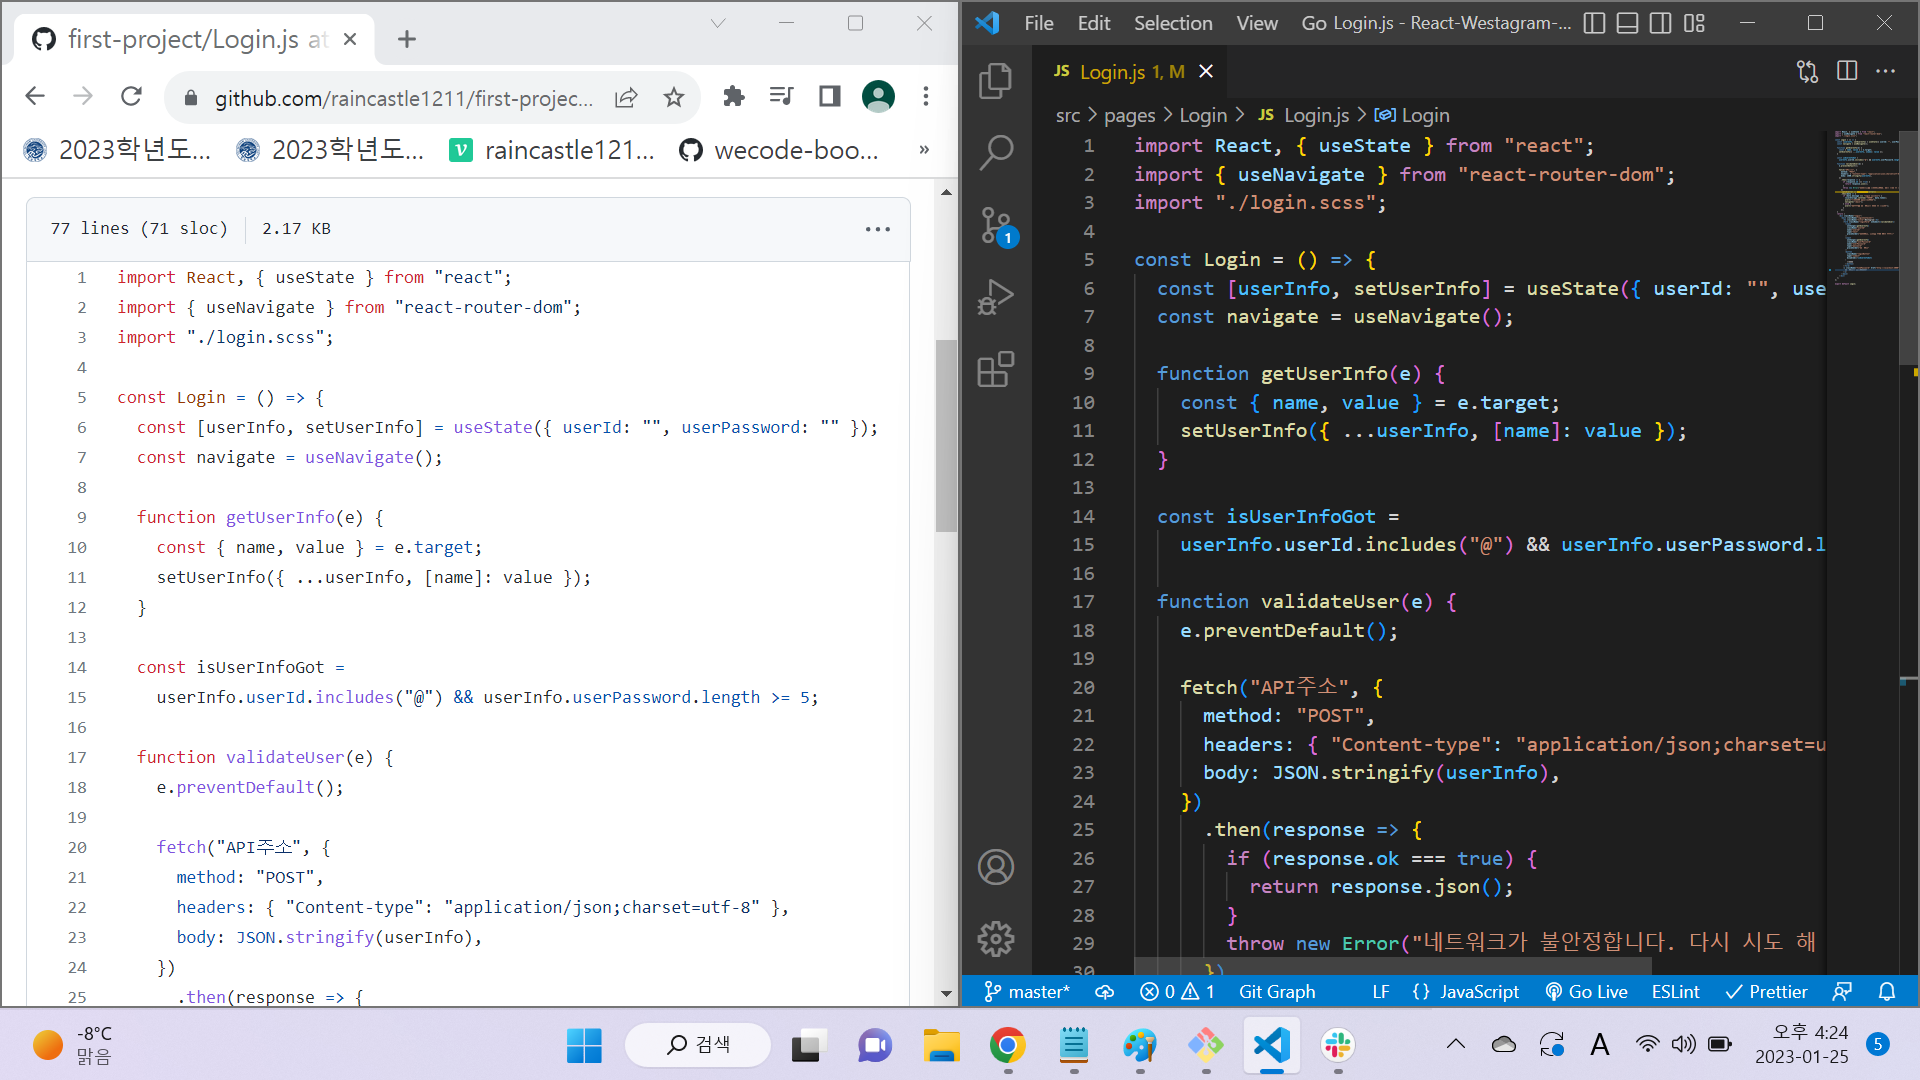Image resolution: width=1920 pixels, height=1080 pixels.
Task: Expand the hidden bookmarks chevron
Action: click(924, 150)
